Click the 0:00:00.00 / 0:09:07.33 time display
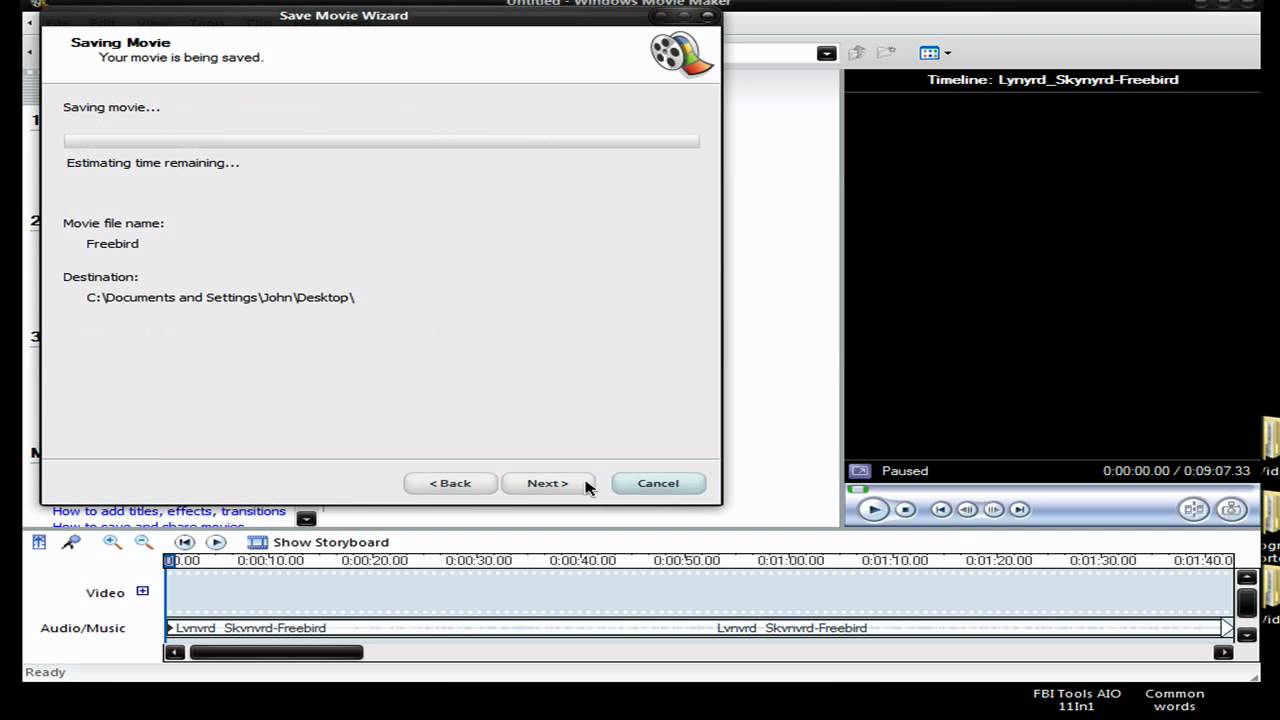 pyautogui.click(x=1176, y=471)
